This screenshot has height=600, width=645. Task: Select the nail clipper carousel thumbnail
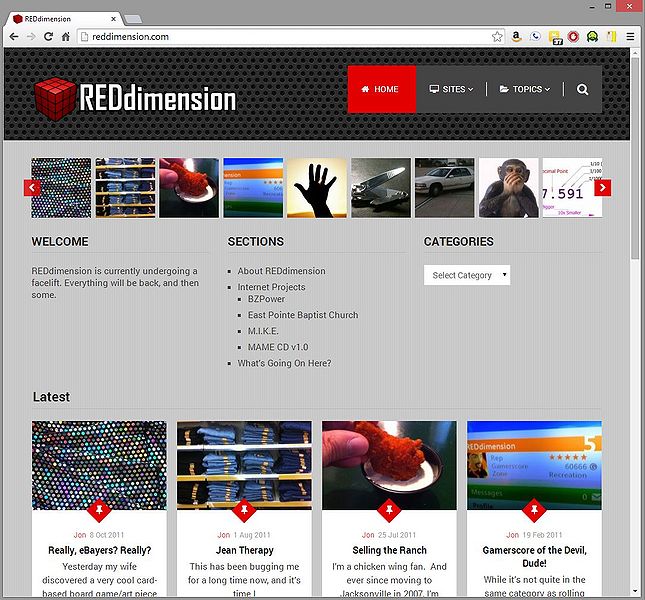pyautogui.click(x=381, y=188)
